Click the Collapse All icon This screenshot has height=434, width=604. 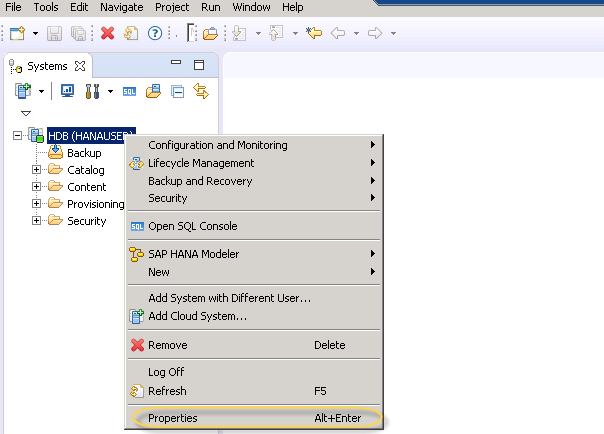click(178, 92)
